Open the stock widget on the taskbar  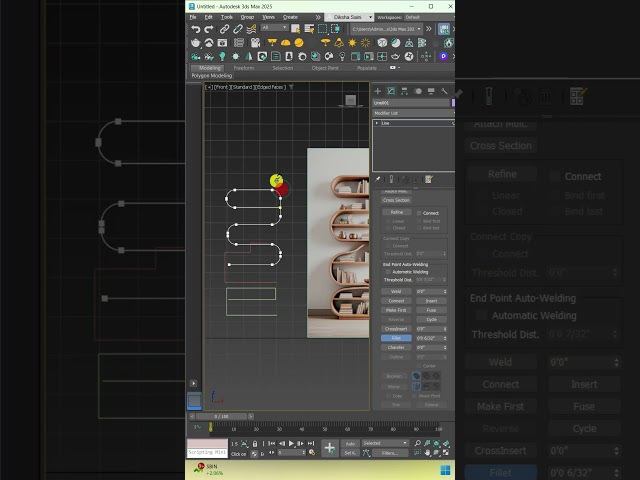pos(209,469)
